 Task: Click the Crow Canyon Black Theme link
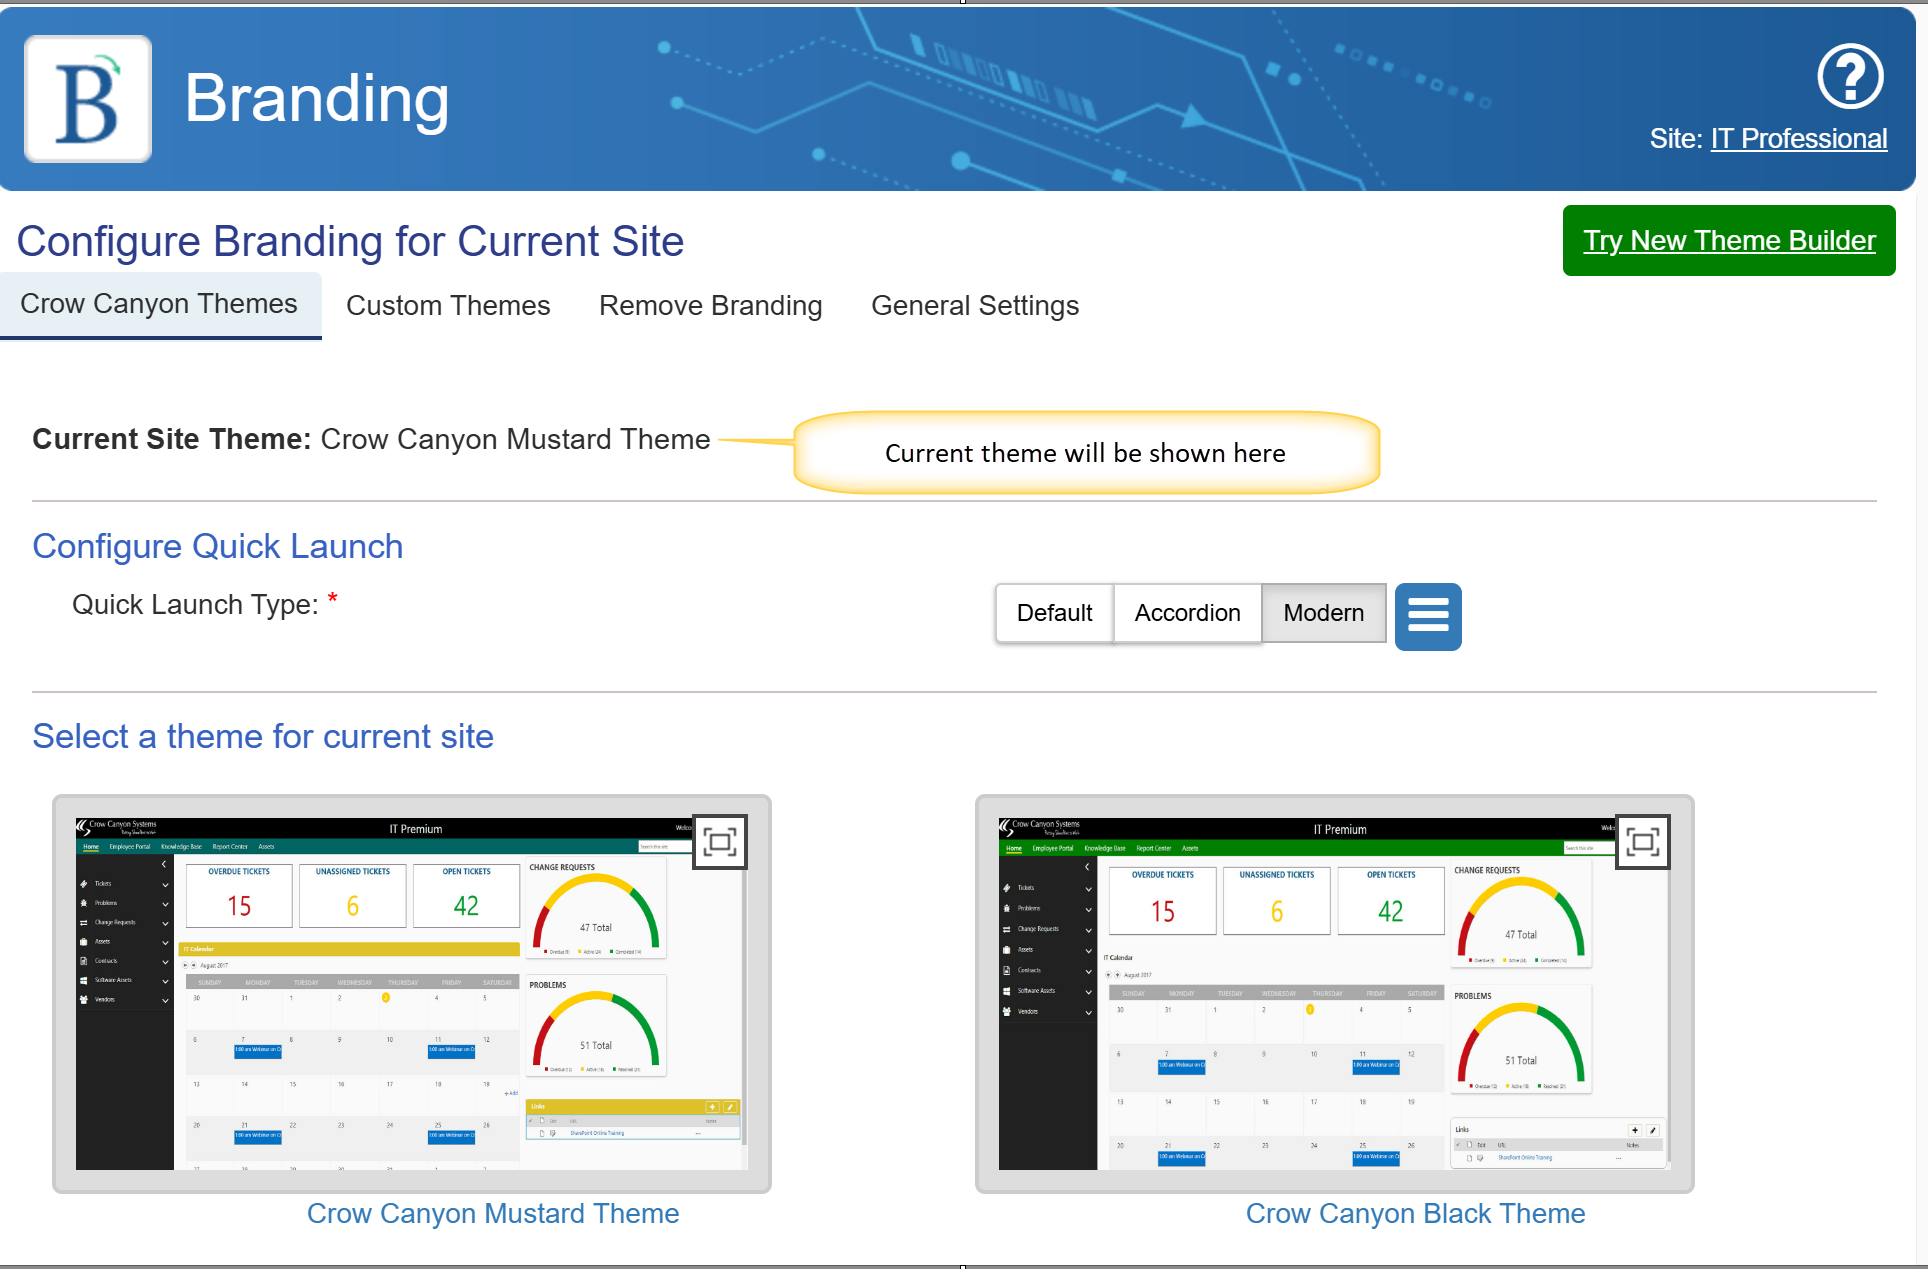(x=1415, y=1213)
